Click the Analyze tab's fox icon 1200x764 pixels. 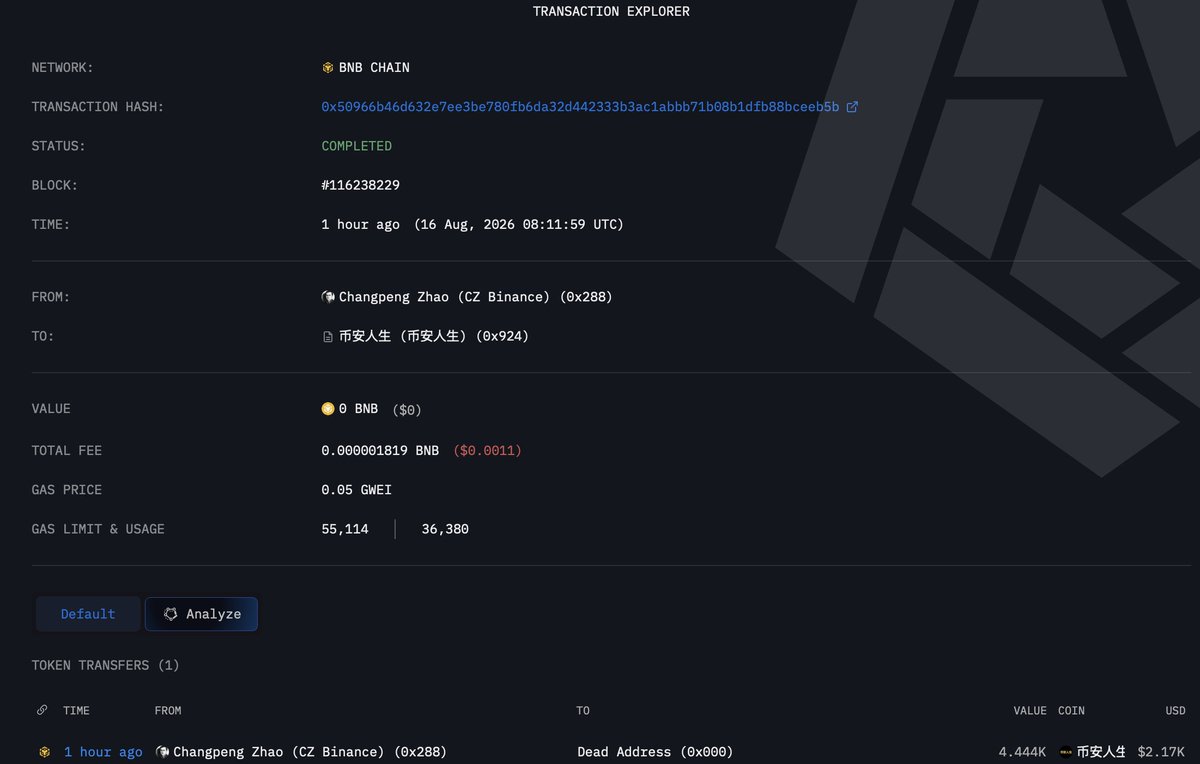pos(171,614)
